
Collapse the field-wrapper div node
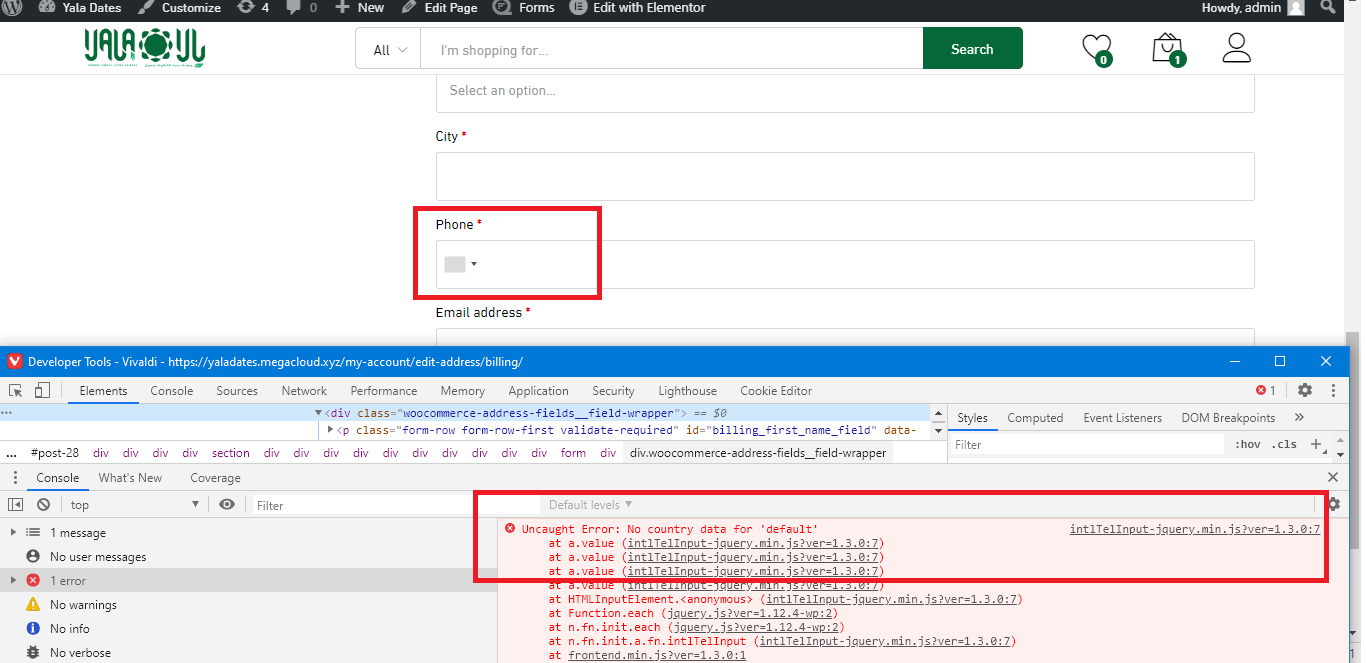click(x=319, y=413)
